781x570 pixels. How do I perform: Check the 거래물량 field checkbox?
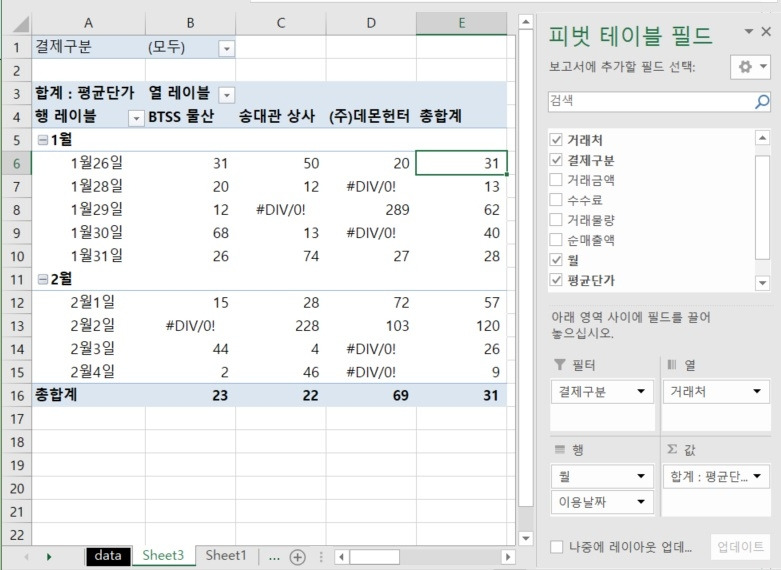coord(556,220)
